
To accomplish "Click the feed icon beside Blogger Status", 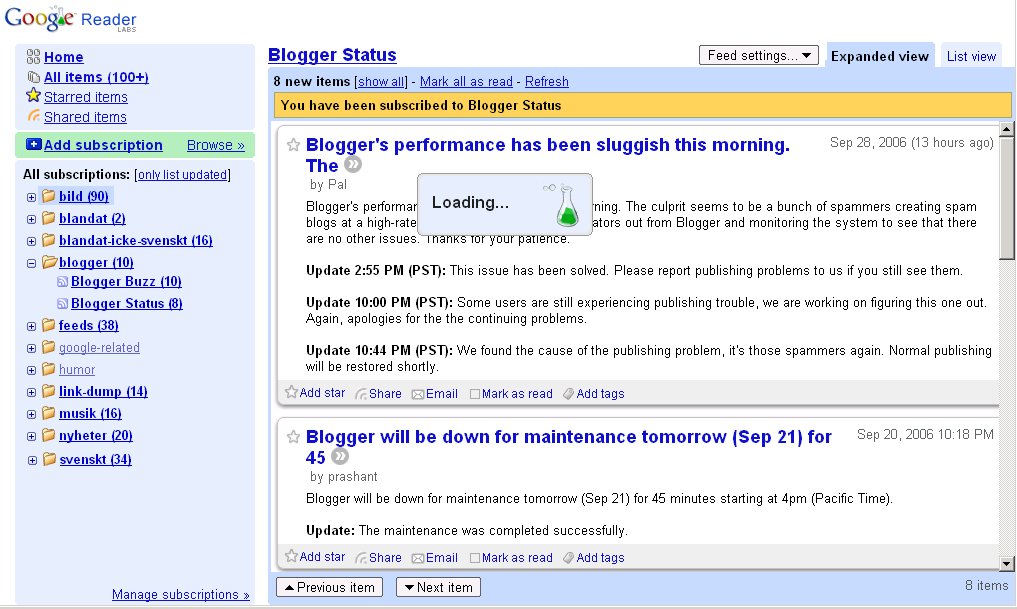I will 62,304.
